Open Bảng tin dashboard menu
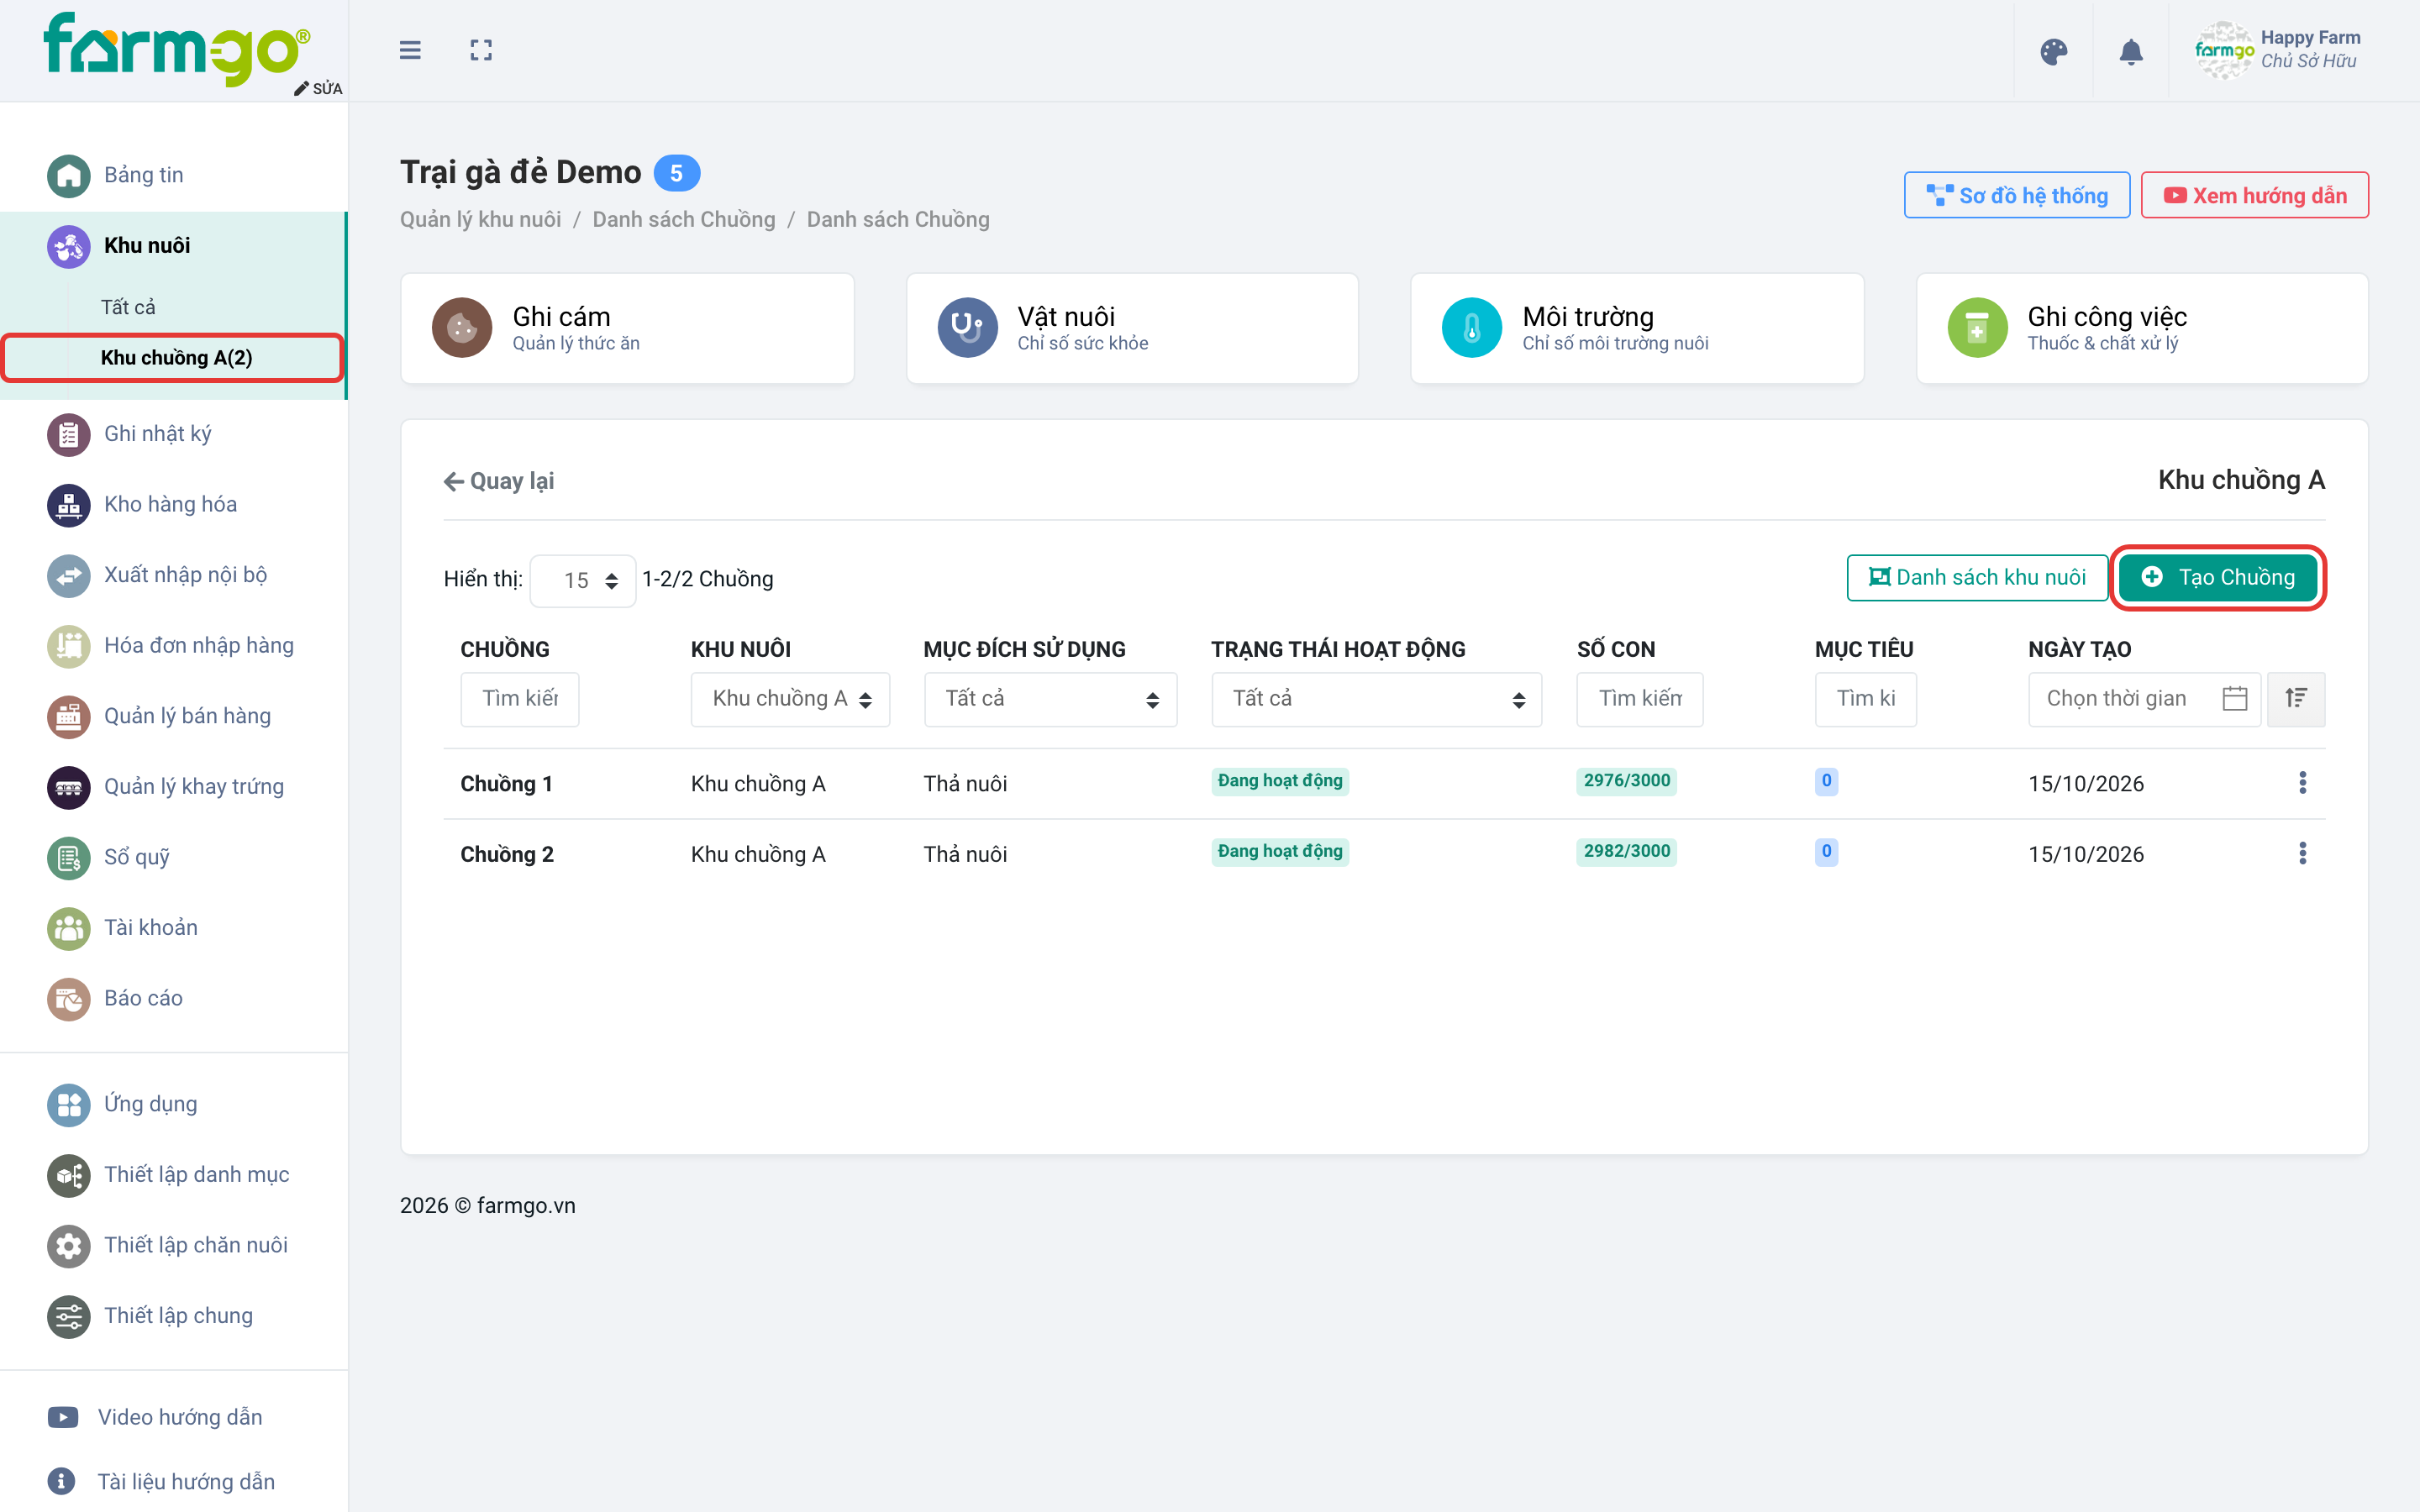 pos(143,175)
